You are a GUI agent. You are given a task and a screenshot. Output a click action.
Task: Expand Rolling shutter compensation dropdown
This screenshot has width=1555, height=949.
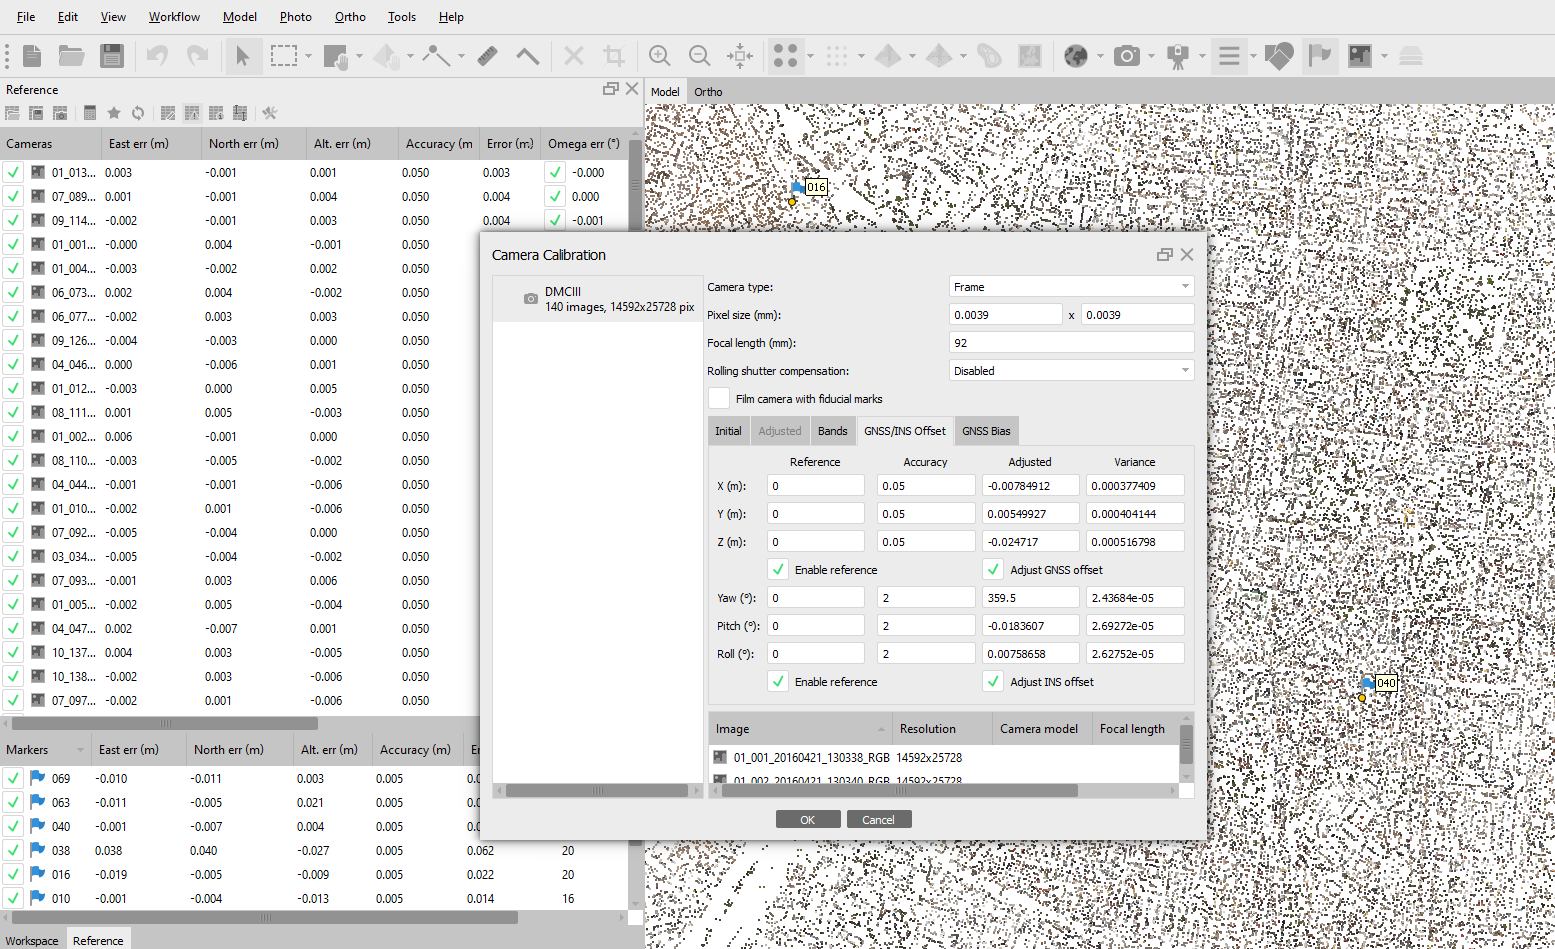point(1070,371)
